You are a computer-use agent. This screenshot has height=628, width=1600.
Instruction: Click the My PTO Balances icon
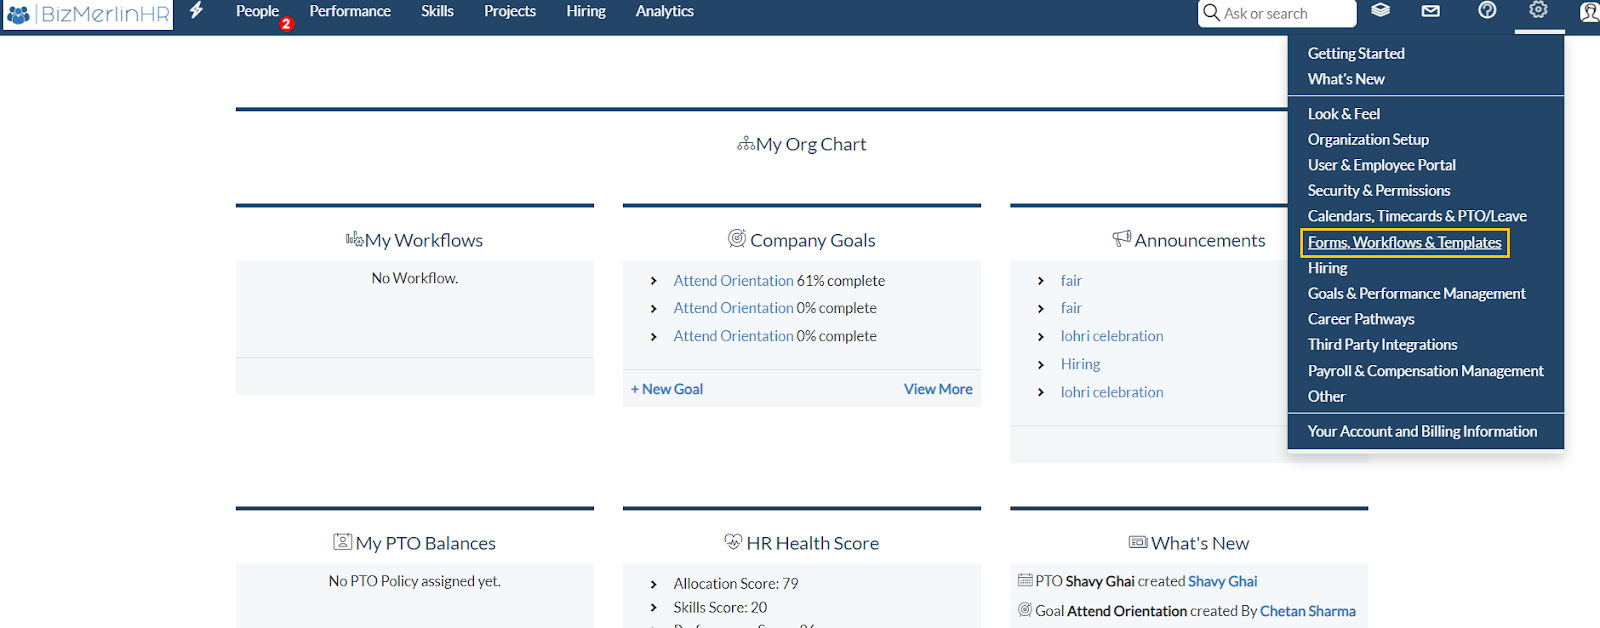[342, 541]
